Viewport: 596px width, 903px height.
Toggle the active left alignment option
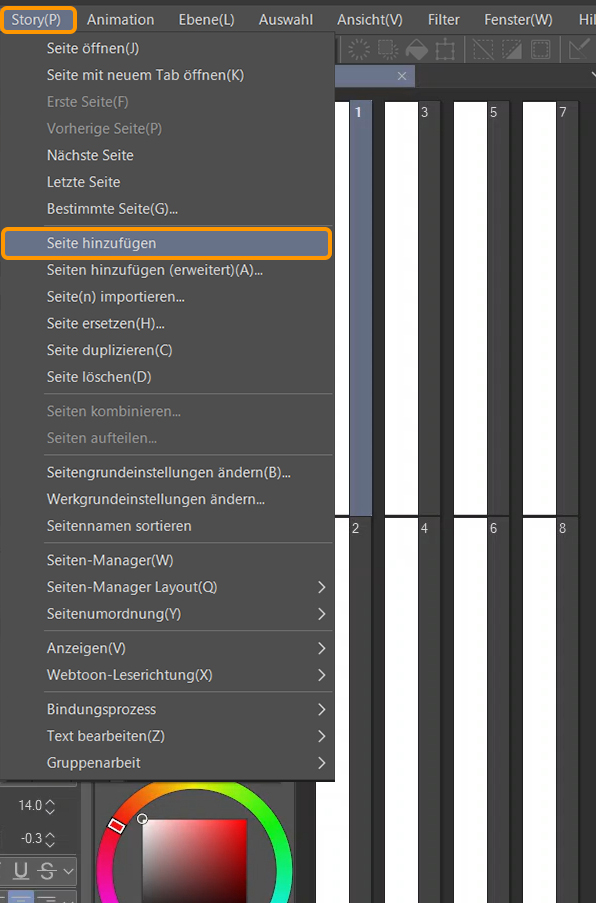tap(21, 898)
